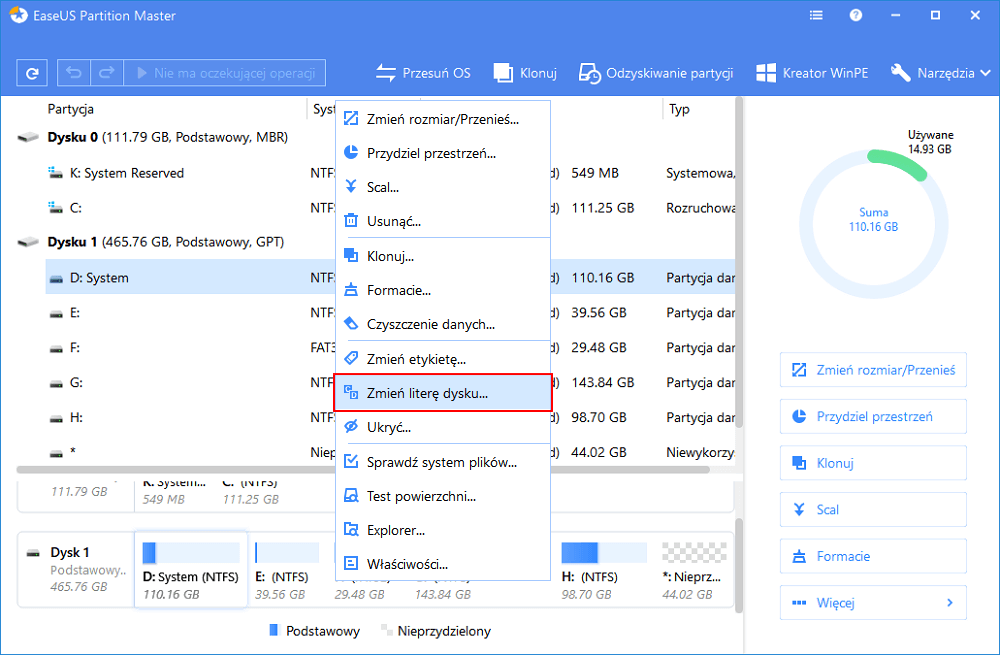The image size is (1000, 655).
Task: Open the help question mark icon
Action: click(x=856, y=15)
